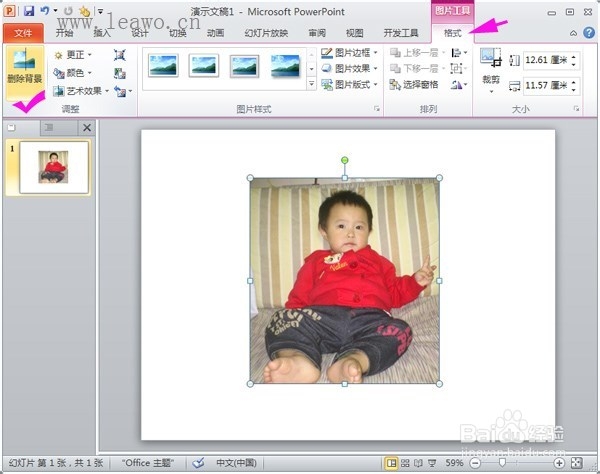Close the slides thumbnail pane
This screenshot has height=474, width=600.
pos(87,127)
